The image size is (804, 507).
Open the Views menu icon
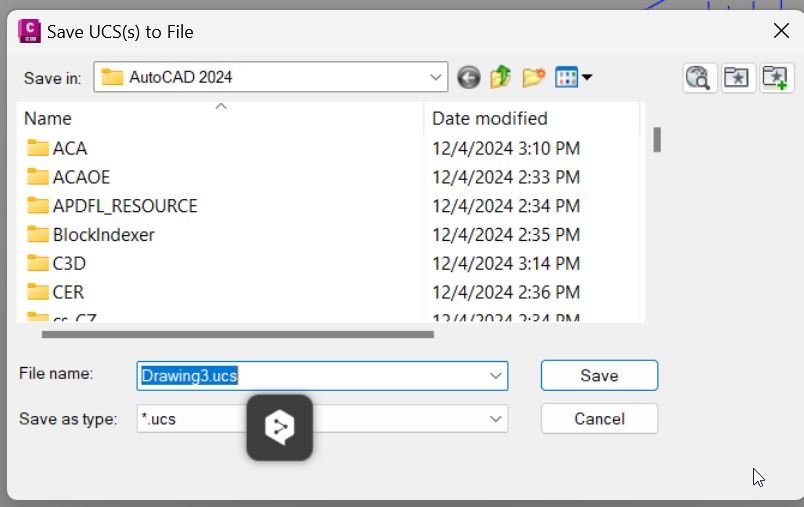pos(567,77)
